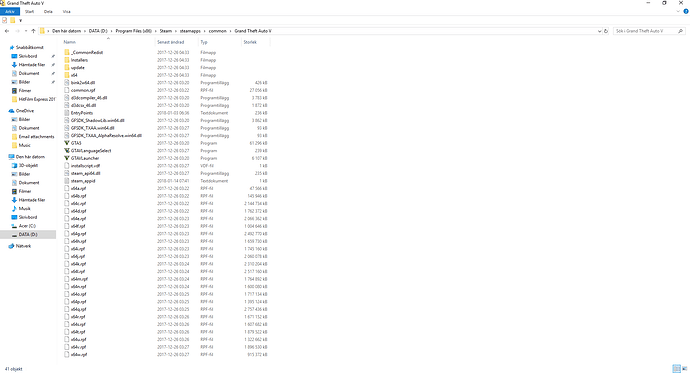Select DATA (D:) drive in navigation pane
This screenshot has width=690, height=373.
click(x=28, y=234)
